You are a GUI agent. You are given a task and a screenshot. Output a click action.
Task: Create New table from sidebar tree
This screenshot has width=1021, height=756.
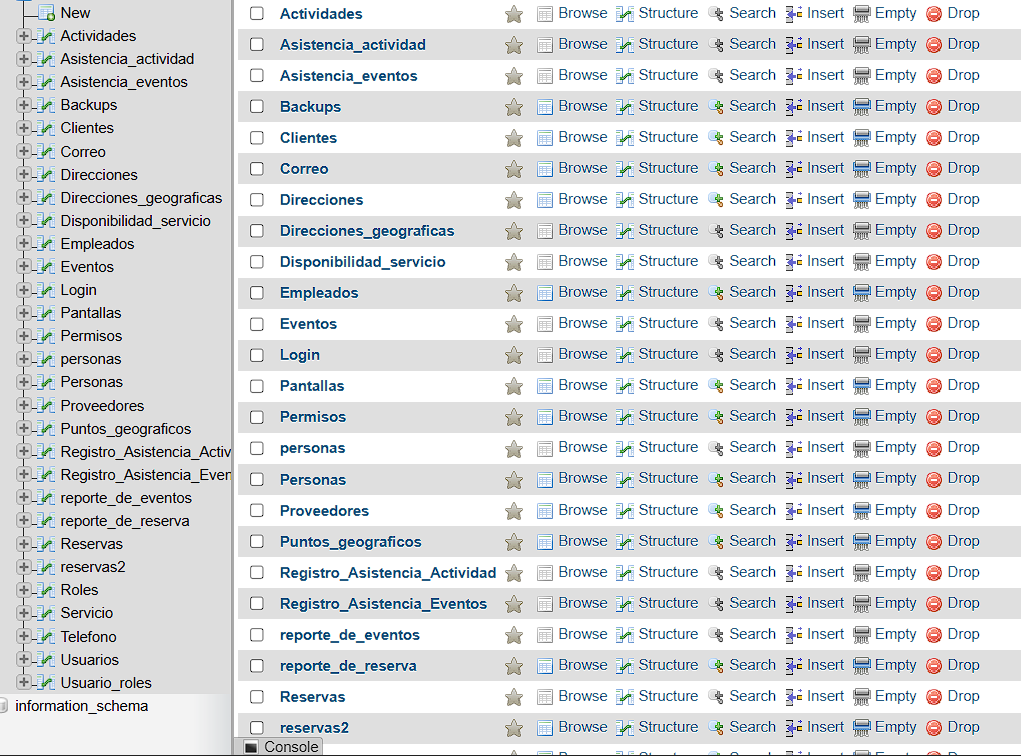[75, 13]
